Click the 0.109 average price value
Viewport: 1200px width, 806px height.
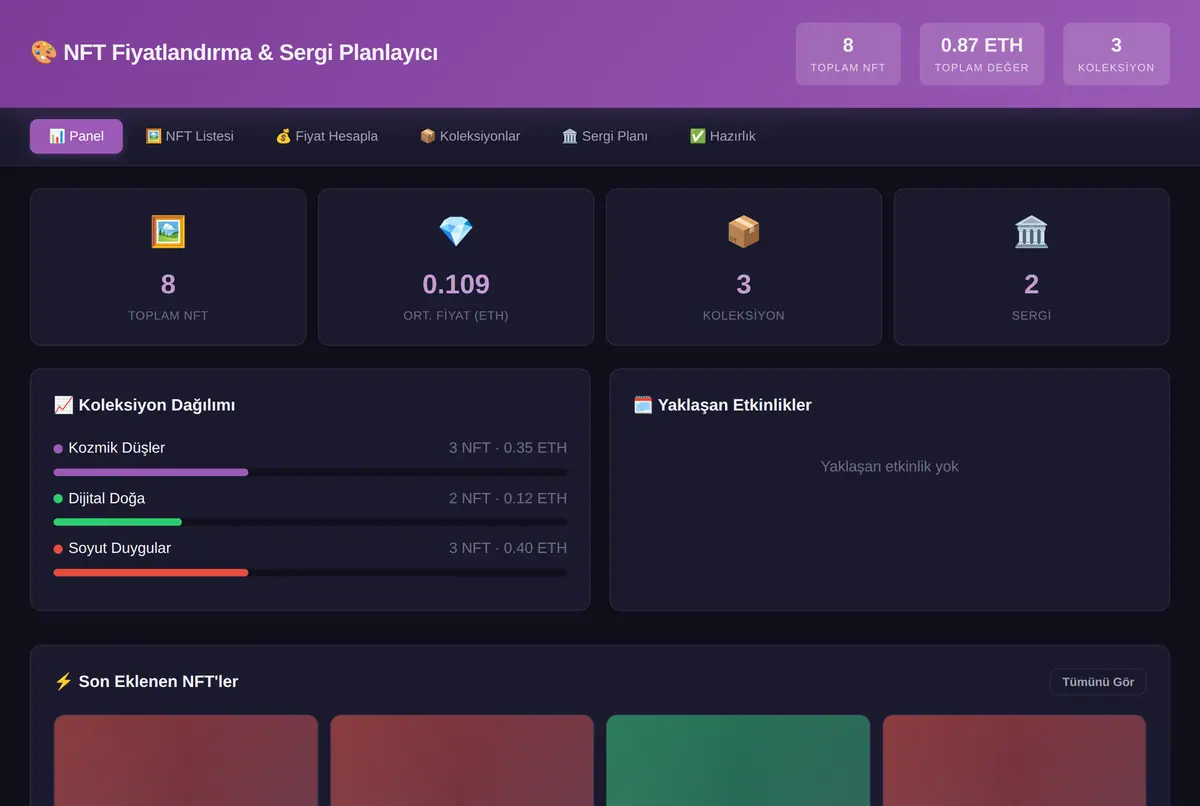pos(456,284)
